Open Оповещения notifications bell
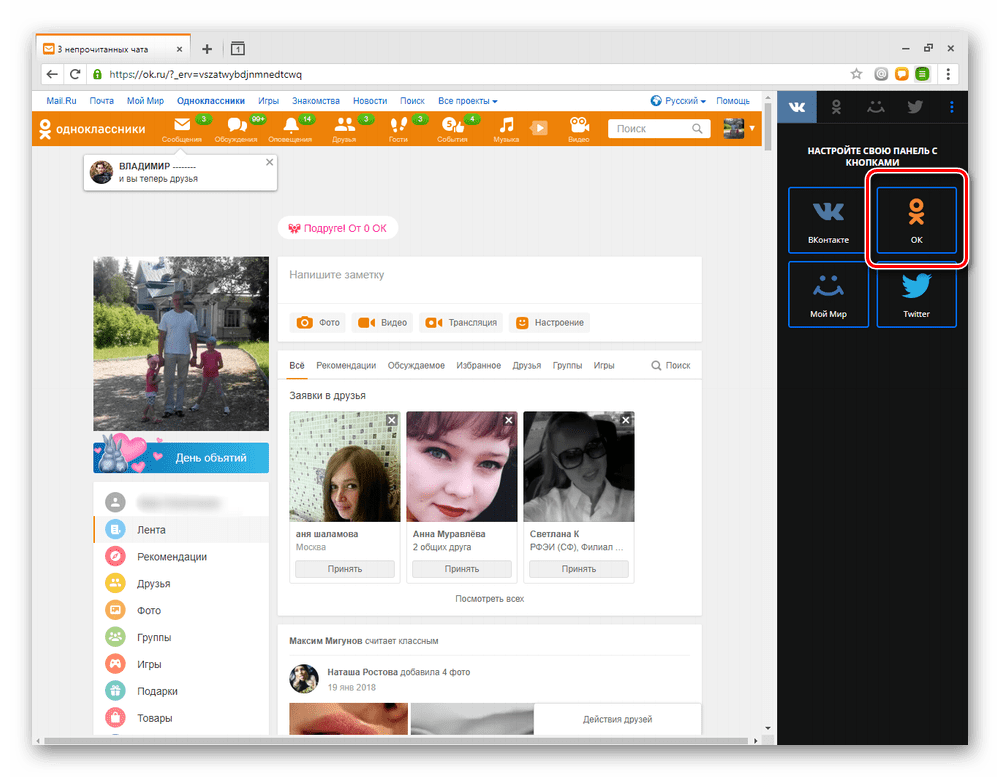This screenshot has width=1000, height=777. 291,127
